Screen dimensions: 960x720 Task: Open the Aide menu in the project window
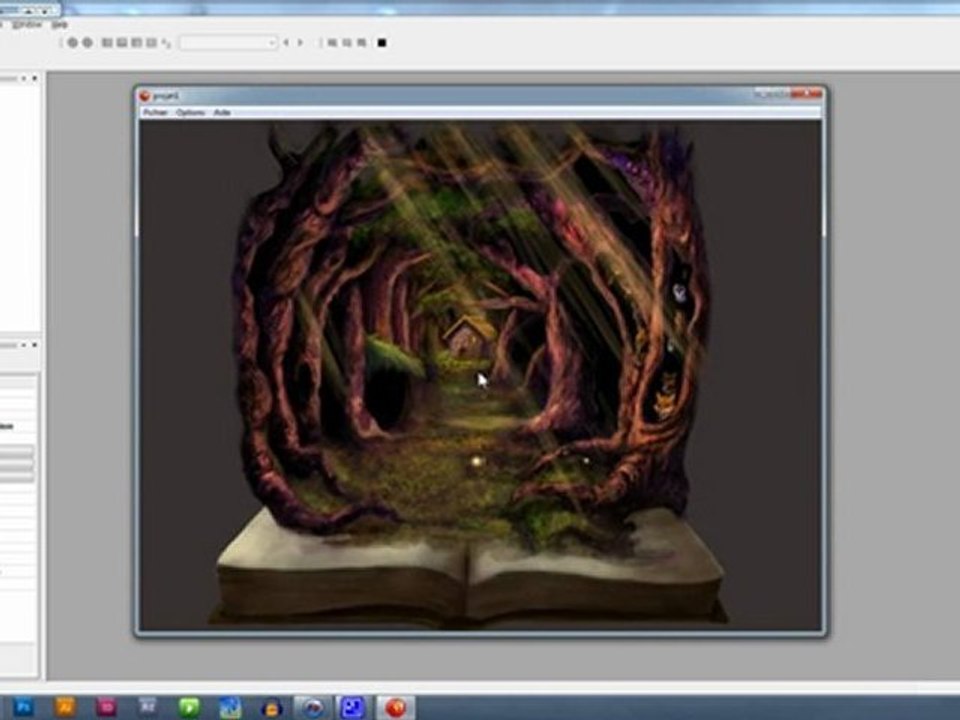click(x=222, y=113)
